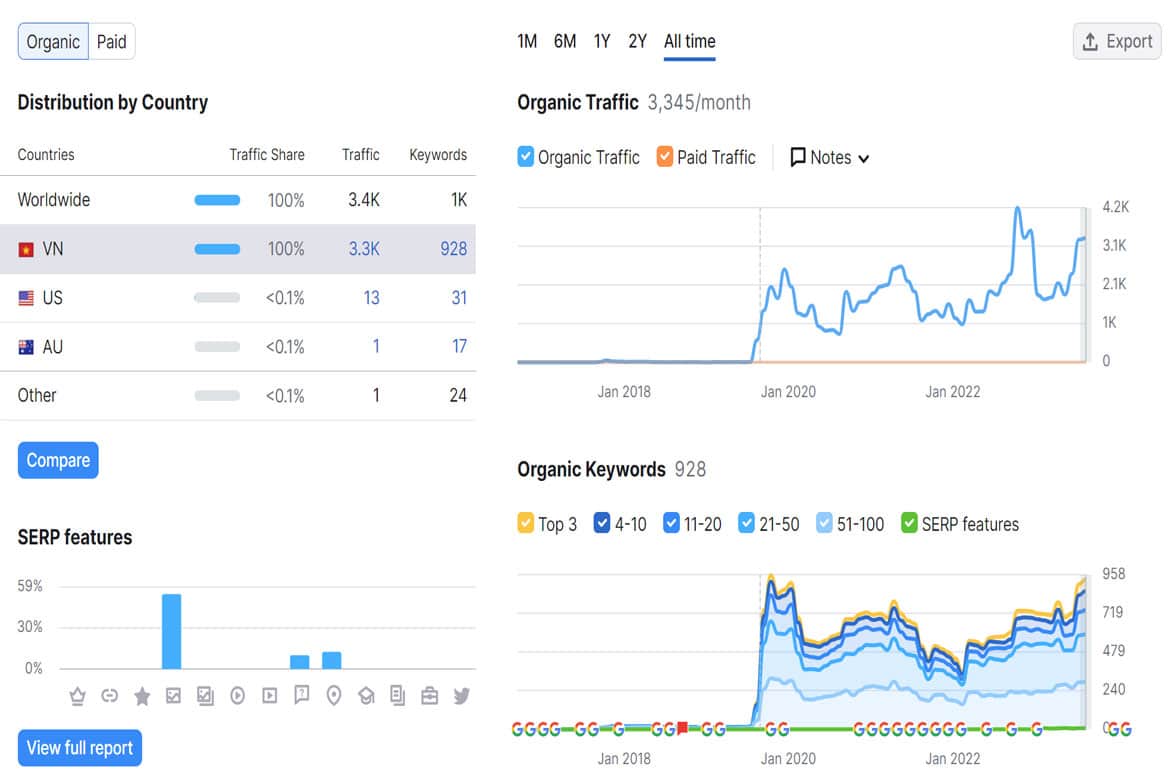The image size is (1170, 780).
Task: Open View full report
Action: pos(80,748)
